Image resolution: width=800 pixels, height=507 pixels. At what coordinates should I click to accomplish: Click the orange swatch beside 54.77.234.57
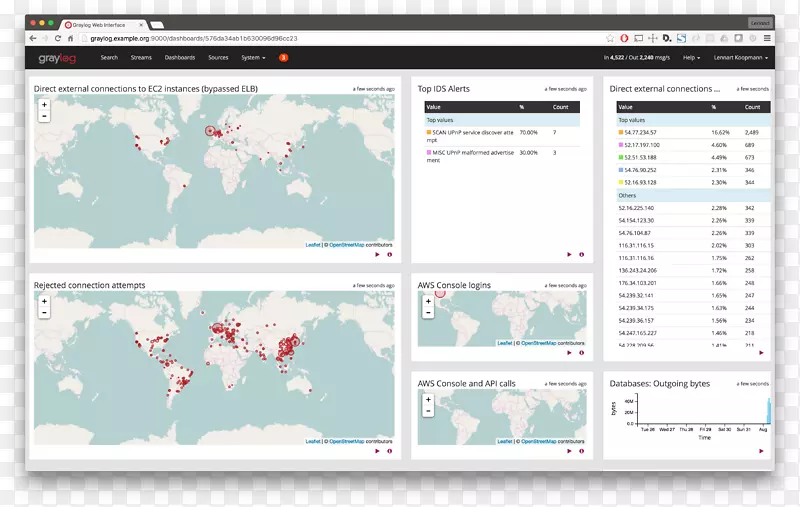(x=621, y=132)
